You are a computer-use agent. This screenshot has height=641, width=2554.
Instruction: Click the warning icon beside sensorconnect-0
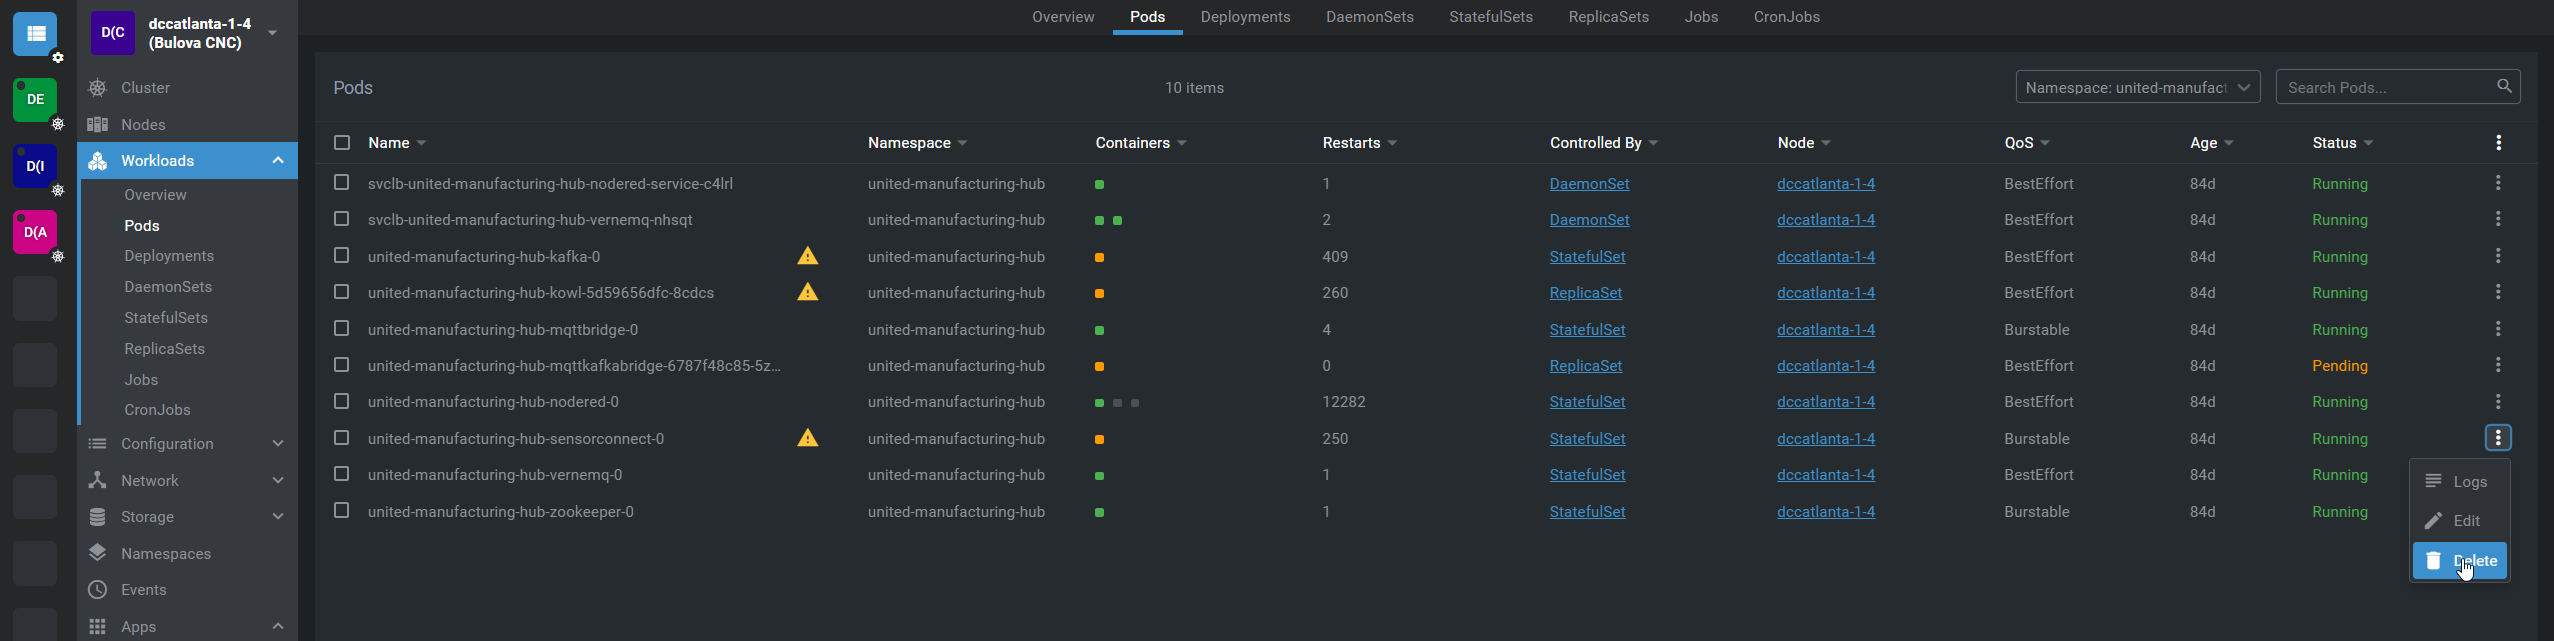[x=807, y=439]
